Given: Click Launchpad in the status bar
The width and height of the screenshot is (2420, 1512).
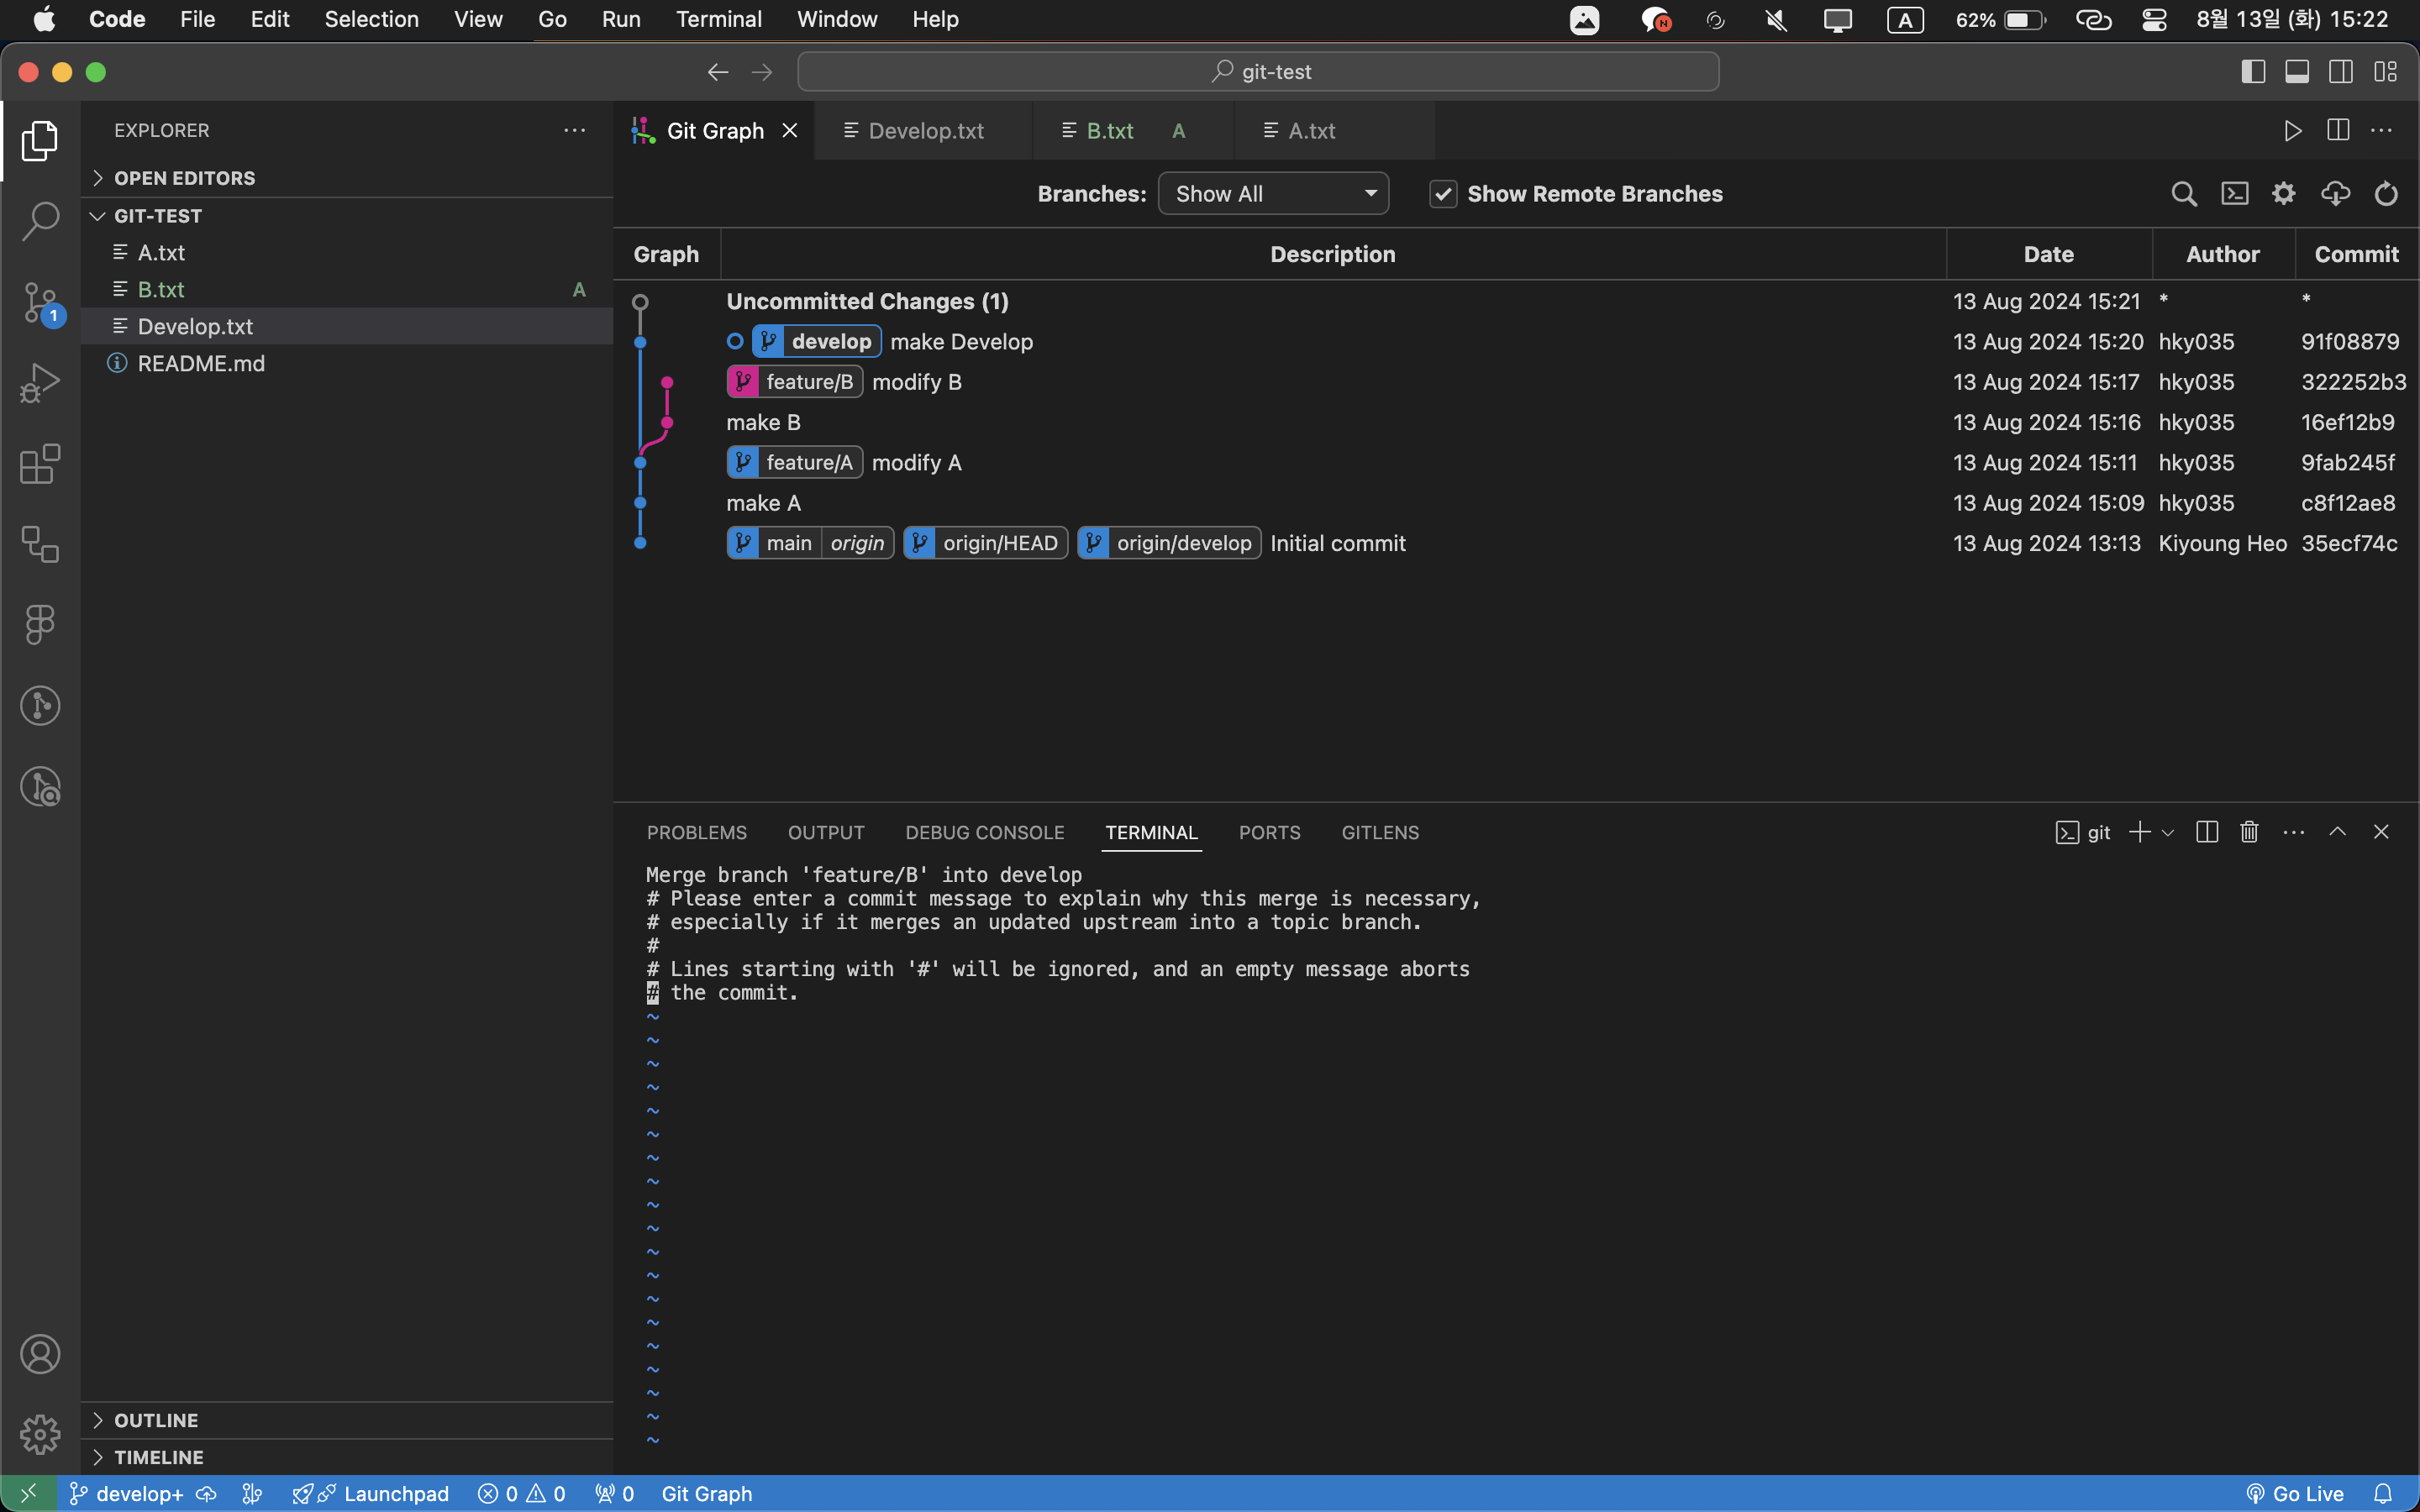Looking at the screenshot, I should pos(371,1494).
